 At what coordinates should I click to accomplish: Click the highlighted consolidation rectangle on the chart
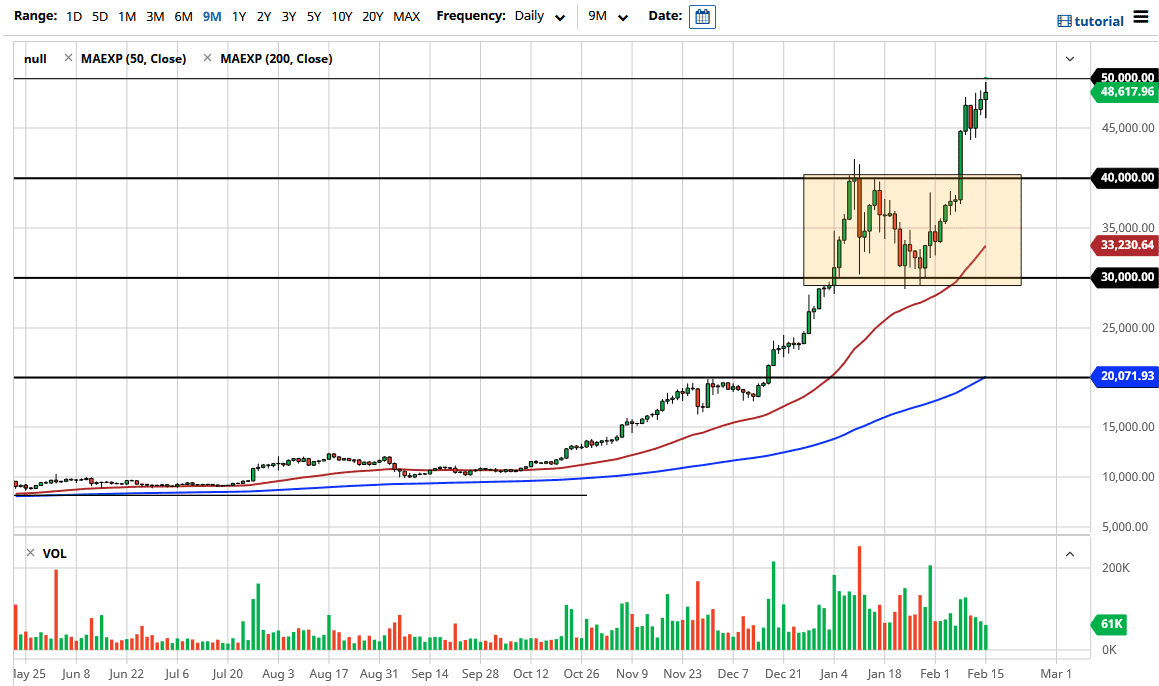coord(910,230)
